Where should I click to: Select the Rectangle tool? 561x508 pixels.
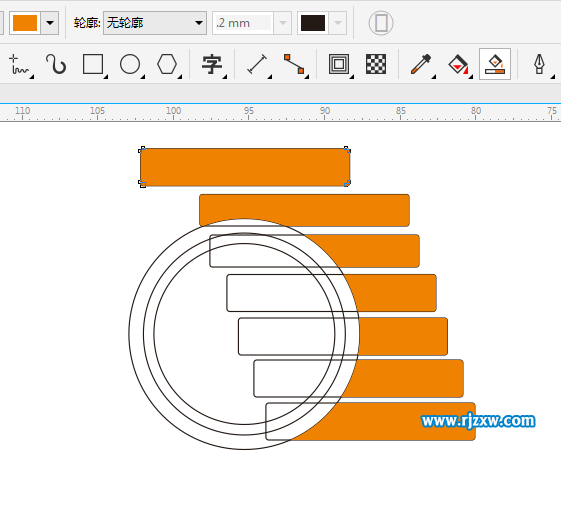[94, 64]
